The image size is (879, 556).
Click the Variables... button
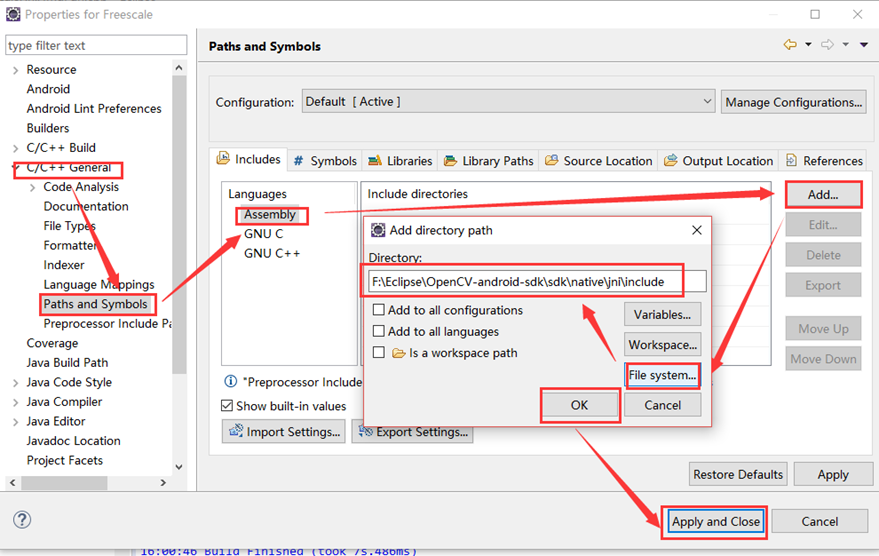pos(662,314)
